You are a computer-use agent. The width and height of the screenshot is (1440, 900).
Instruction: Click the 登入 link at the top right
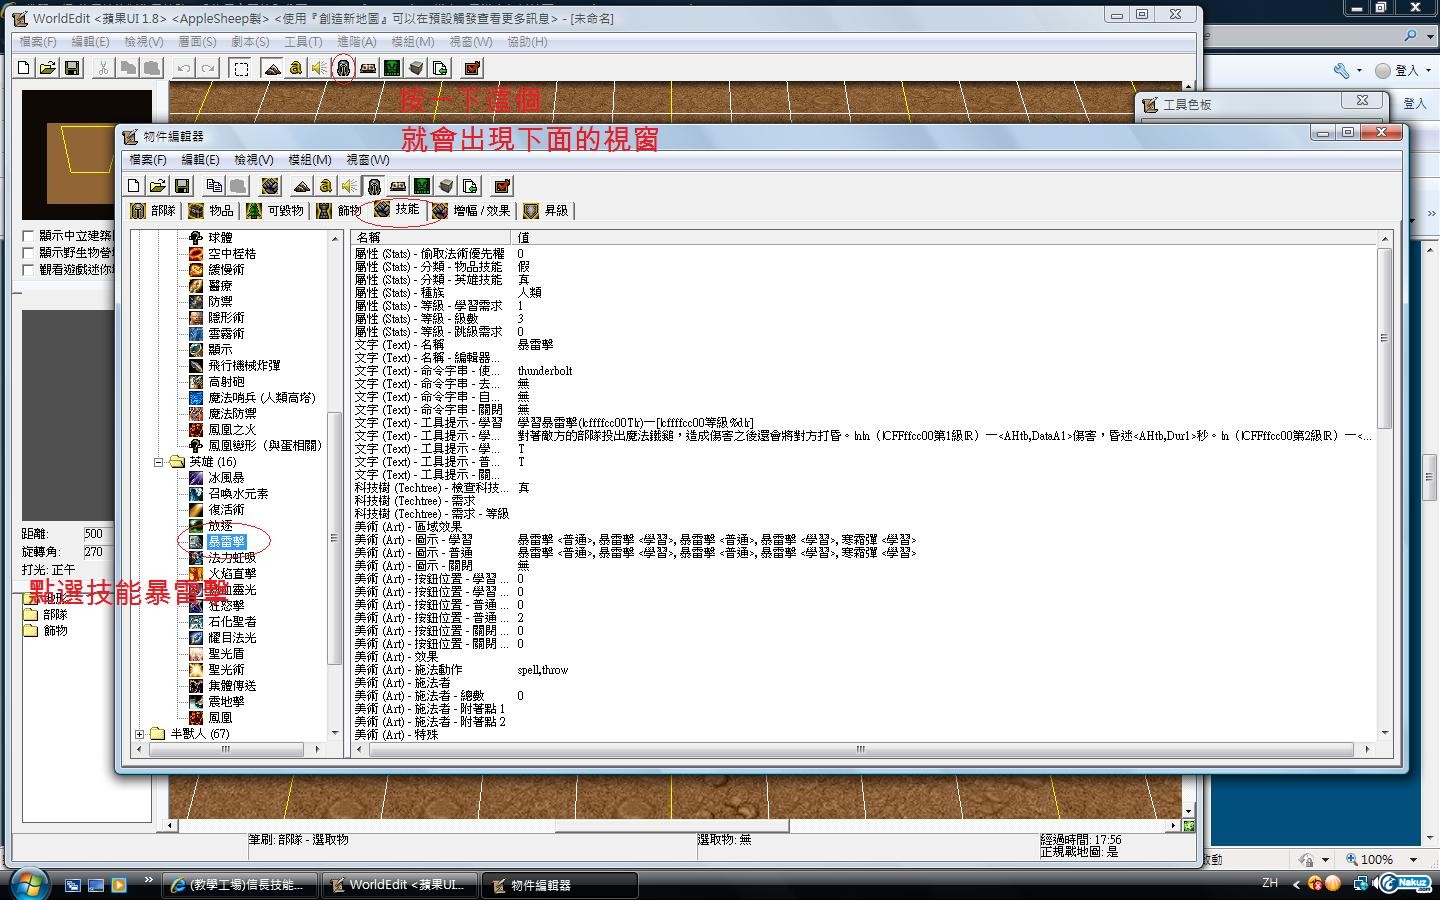click(1406, 70)
